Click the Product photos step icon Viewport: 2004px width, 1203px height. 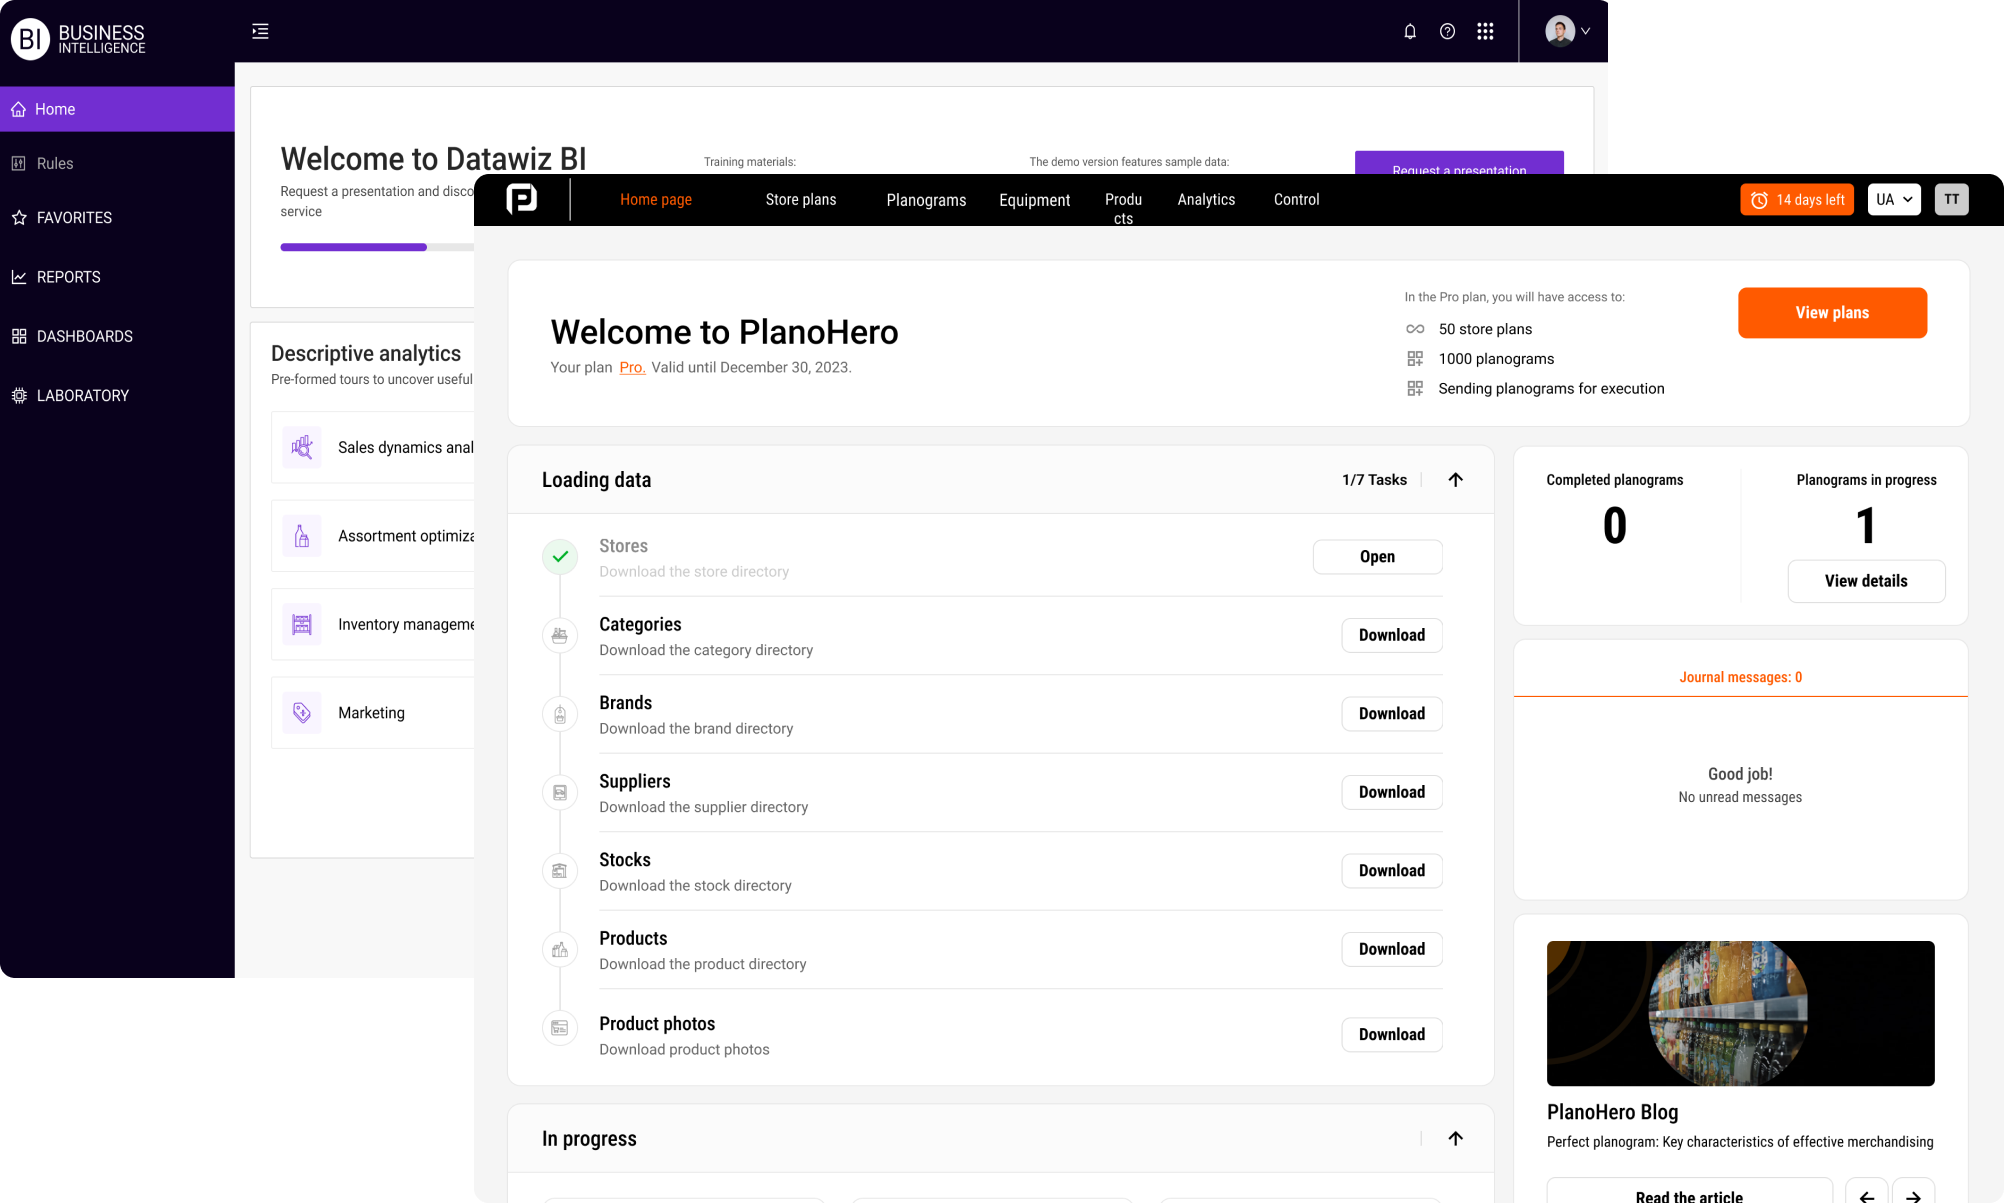[560, 1028]
